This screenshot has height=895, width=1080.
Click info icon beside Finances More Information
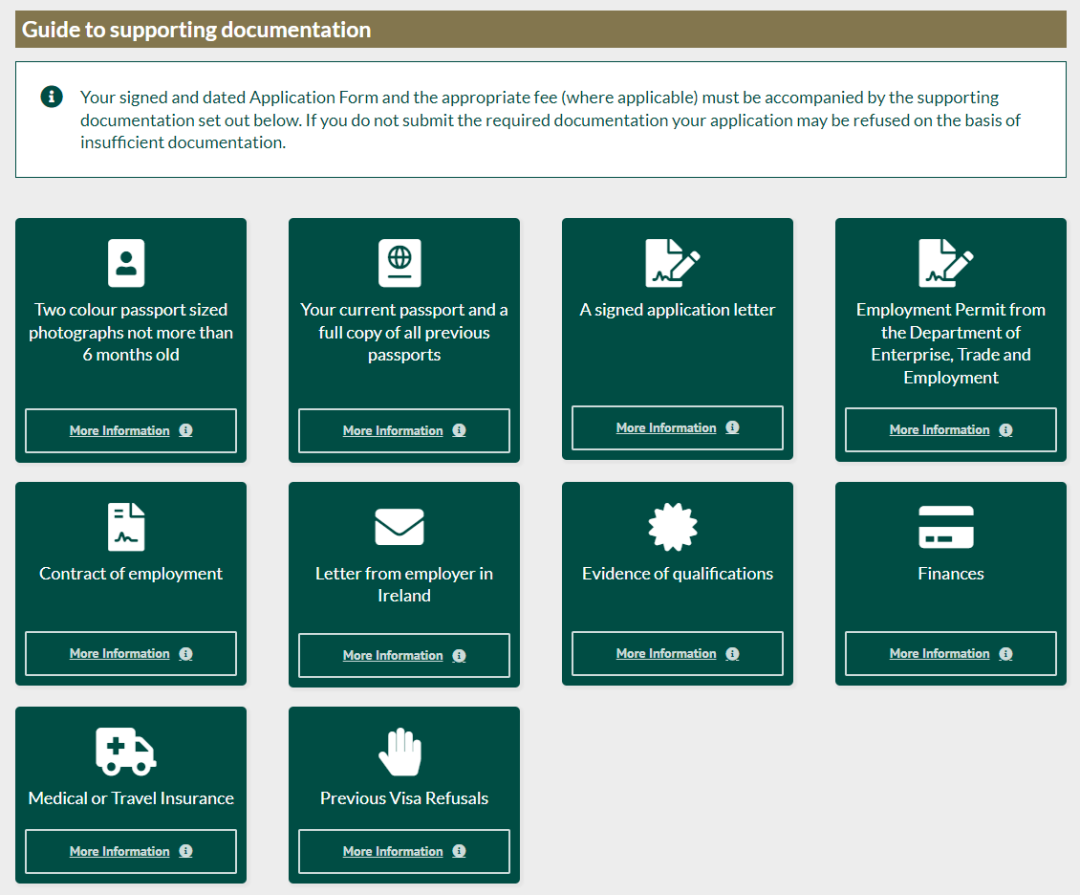[x=1006, y=653]
